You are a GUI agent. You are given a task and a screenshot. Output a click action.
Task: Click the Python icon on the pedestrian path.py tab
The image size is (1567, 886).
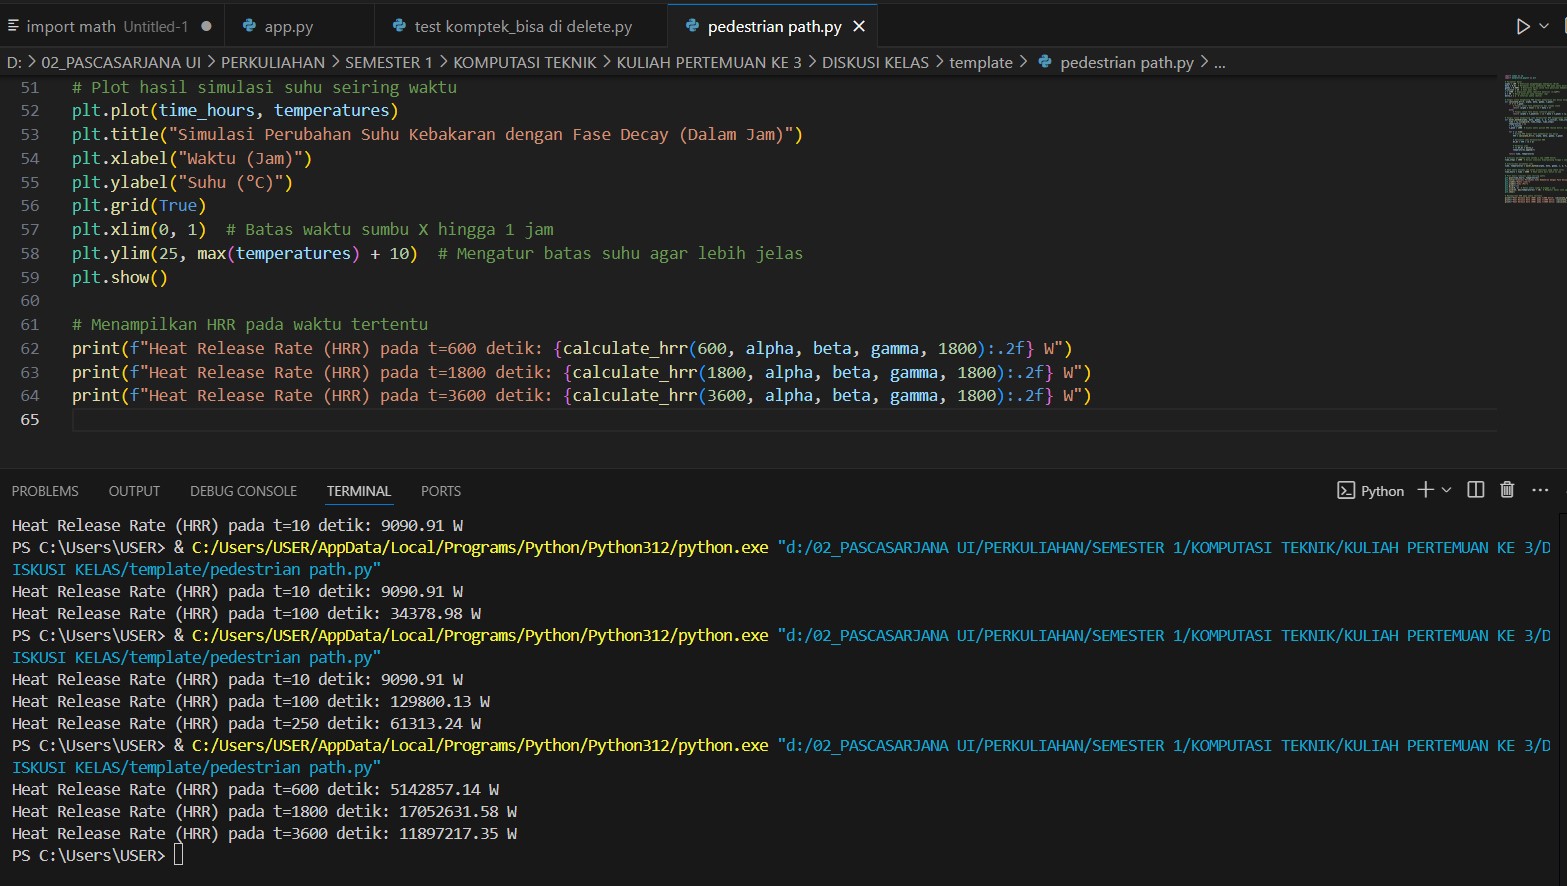pos(691,27)
